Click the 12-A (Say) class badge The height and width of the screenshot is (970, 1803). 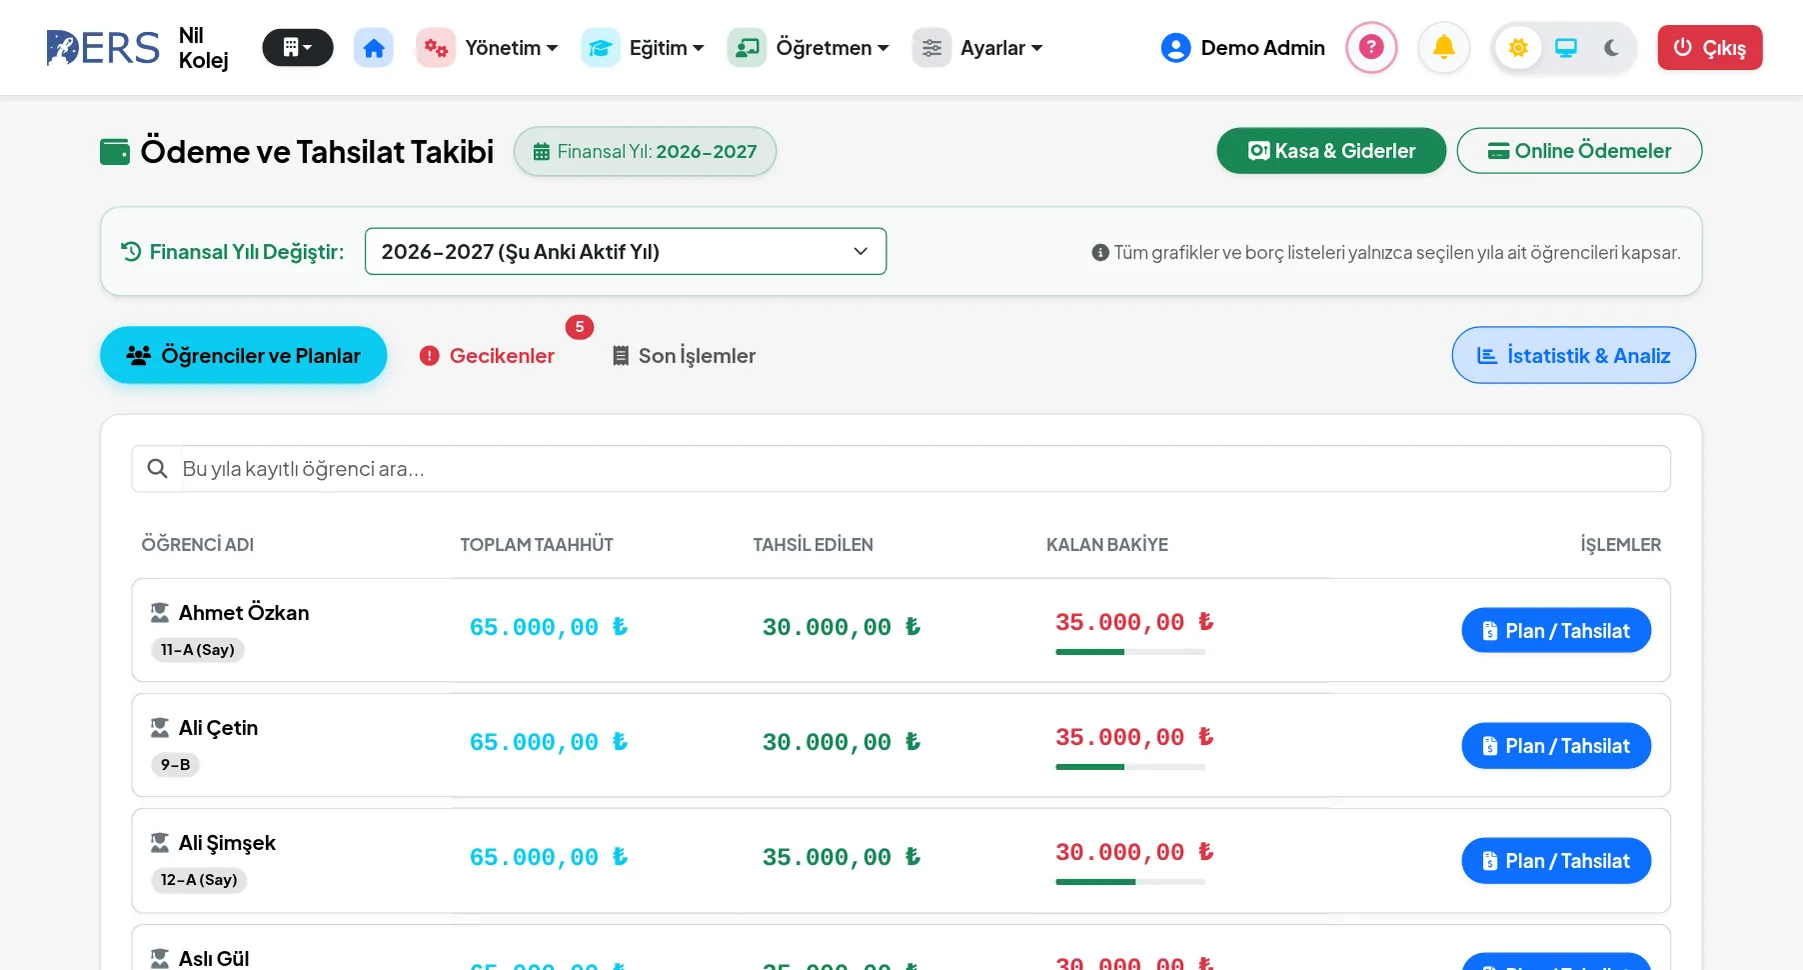coord(199,879)
